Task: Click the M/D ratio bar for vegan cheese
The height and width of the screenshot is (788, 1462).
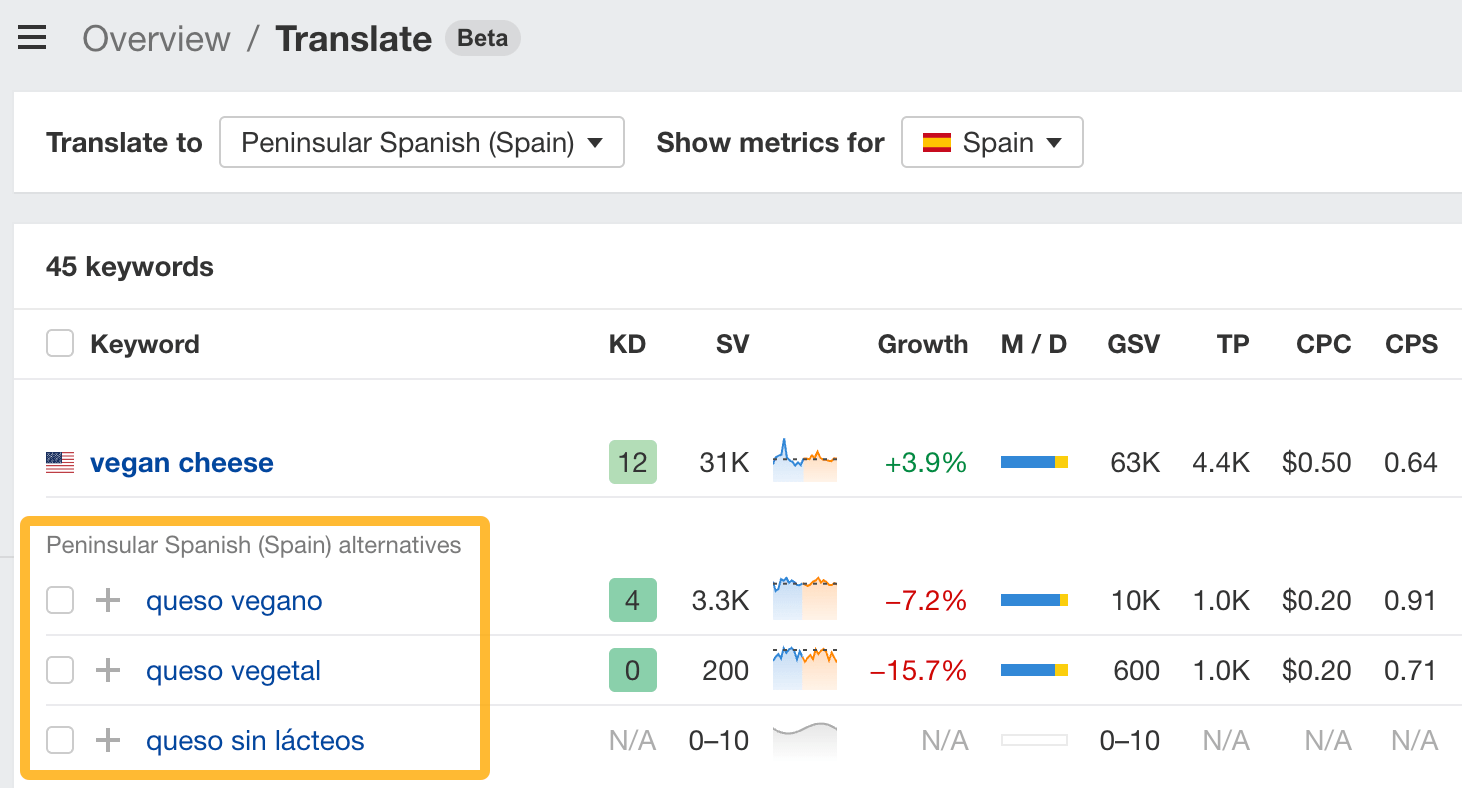Action: (x=1033, y=462)
